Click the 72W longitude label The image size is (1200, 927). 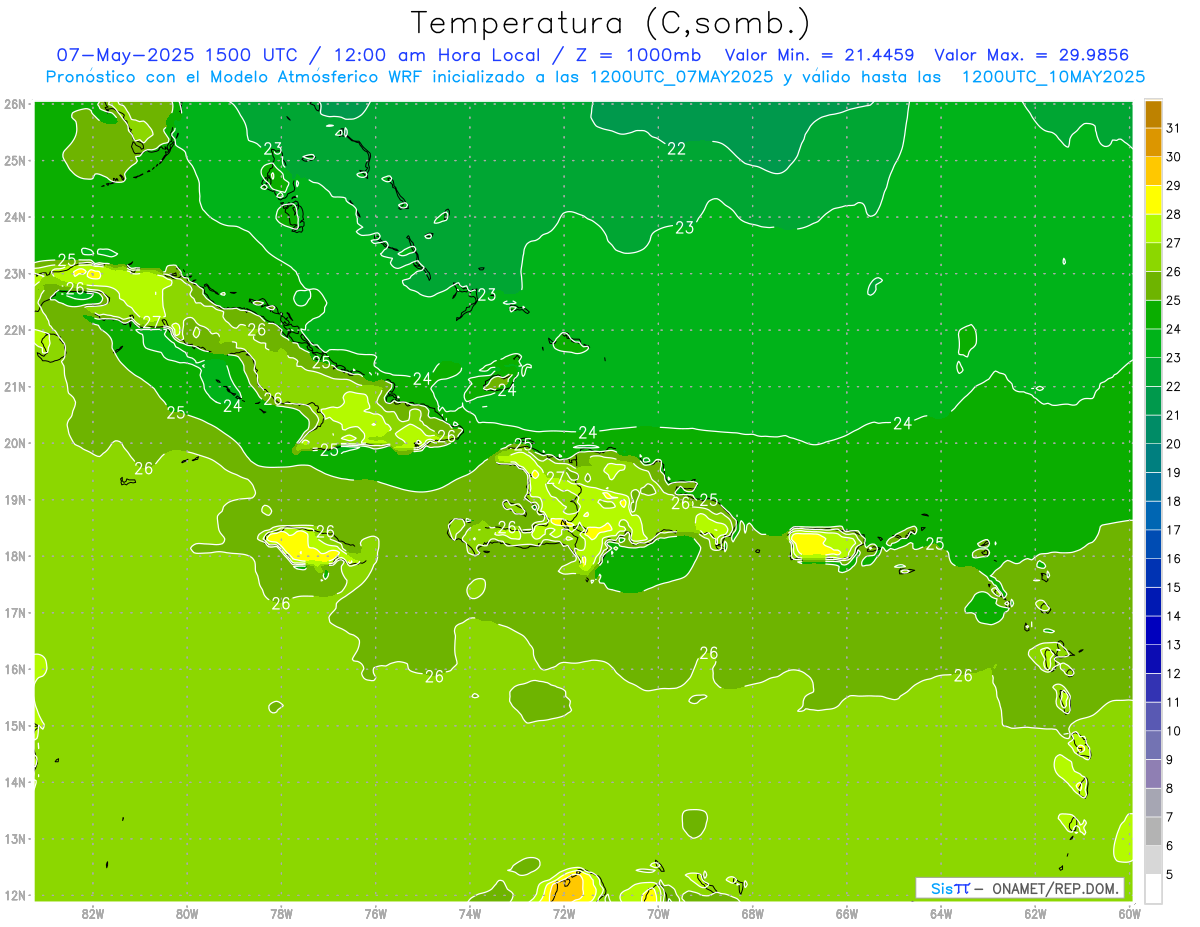pos(564,913)
